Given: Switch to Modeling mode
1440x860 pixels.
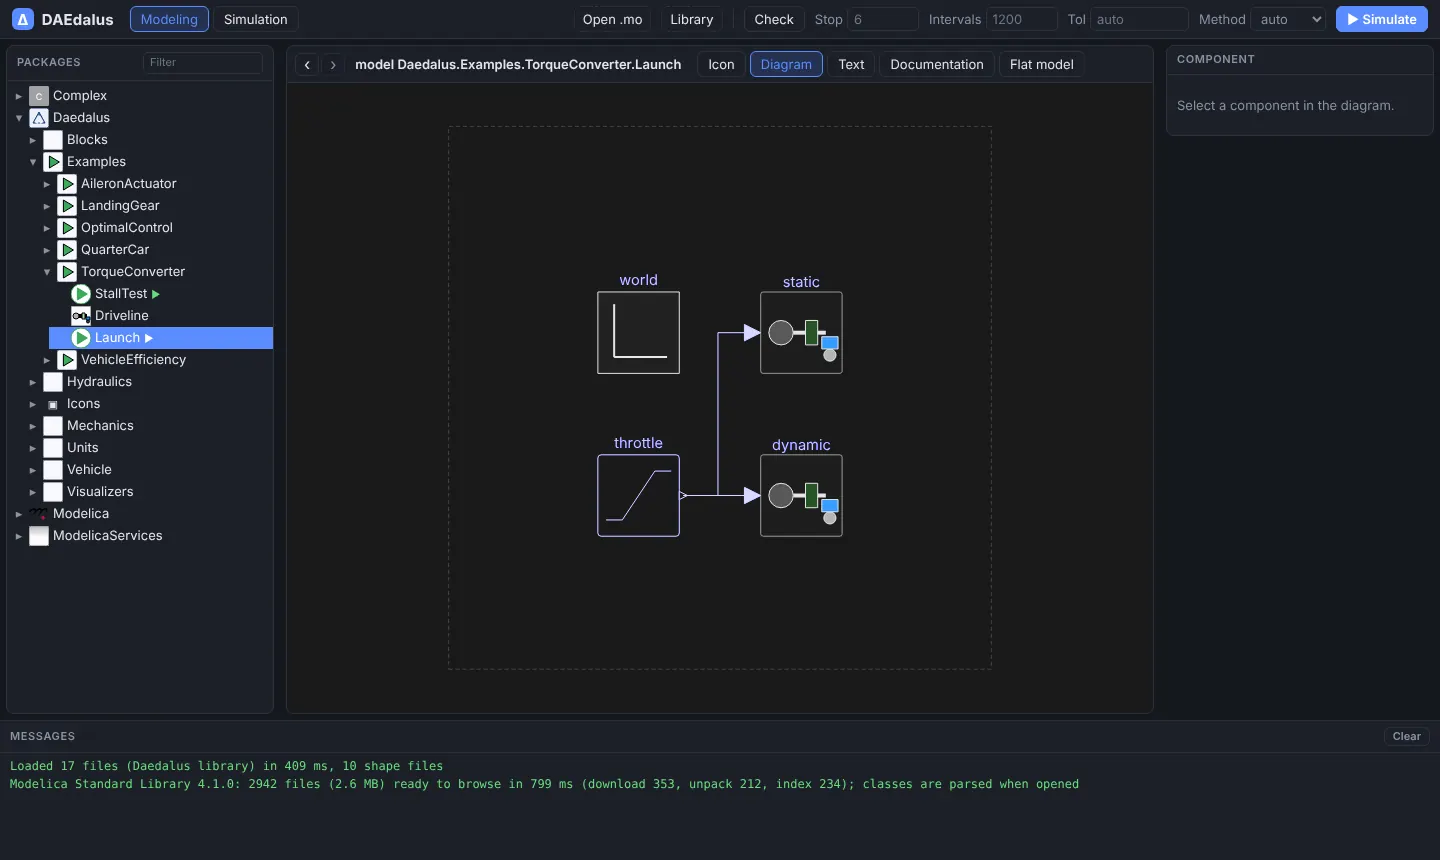Looking at the screenshot, I should point(169,19).
